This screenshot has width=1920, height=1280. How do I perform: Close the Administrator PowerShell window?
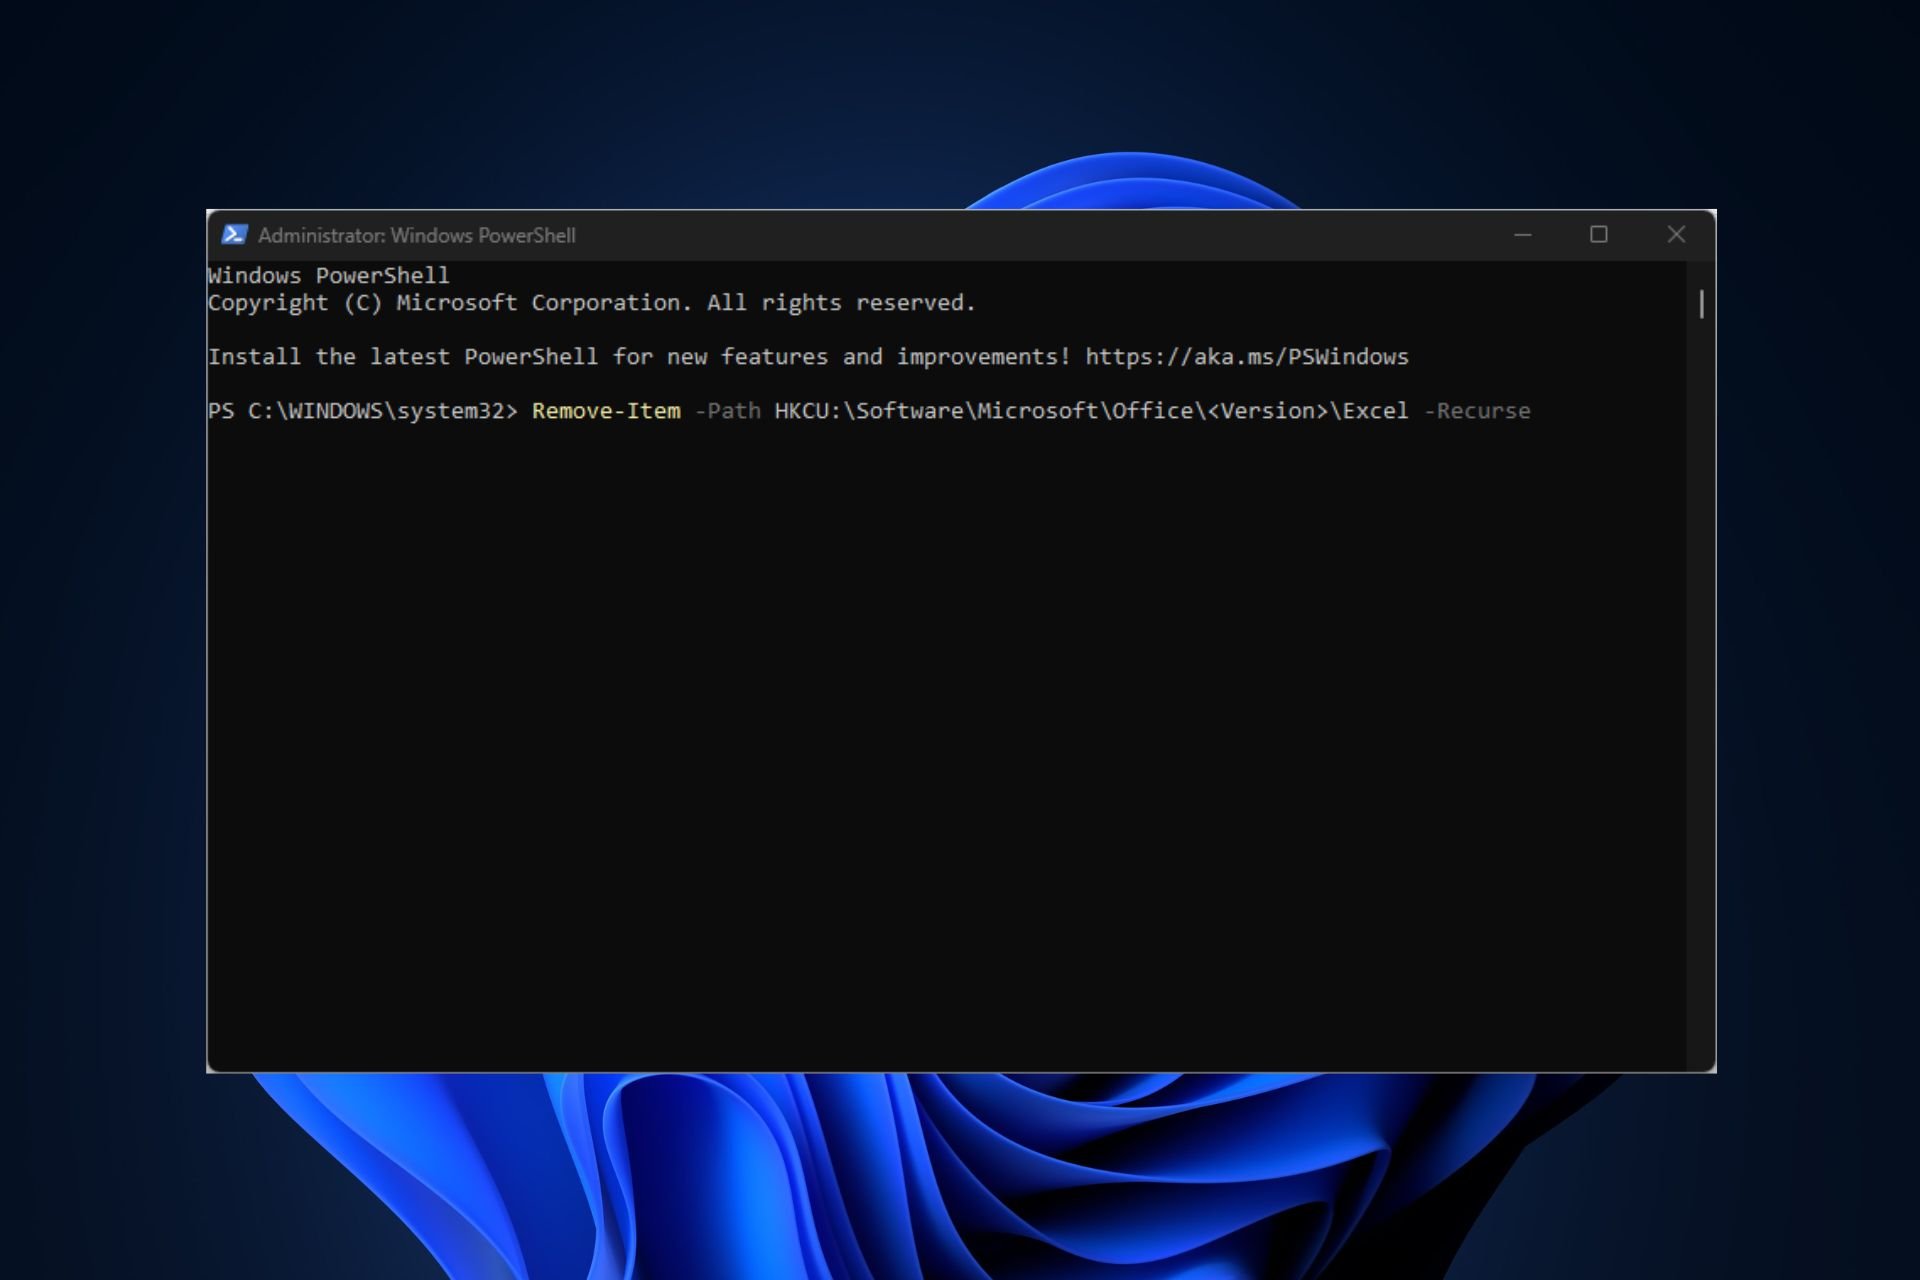[1677, 235]
